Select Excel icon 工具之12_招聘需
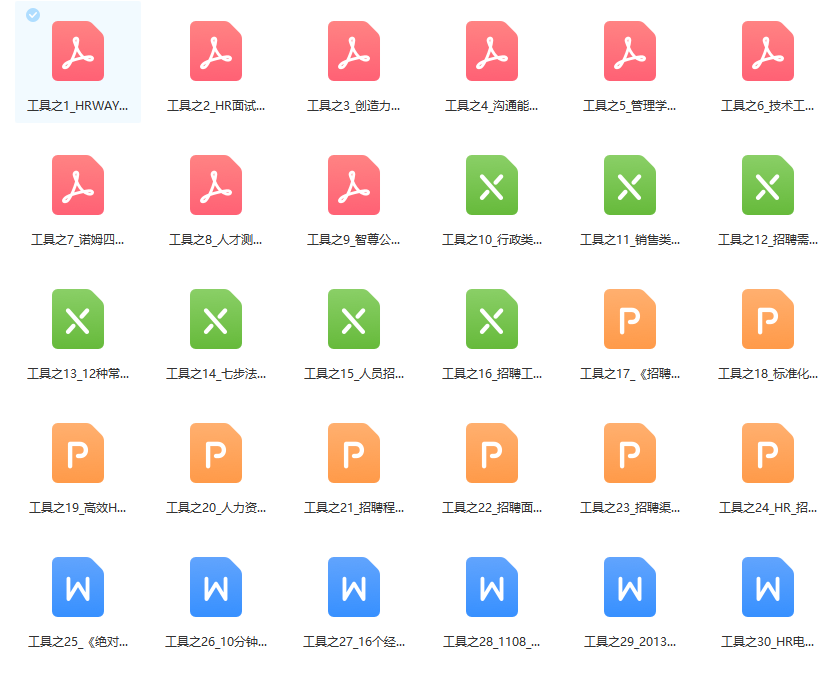The image size is (826, 675). pyautogui.click(x=768, y=185)
